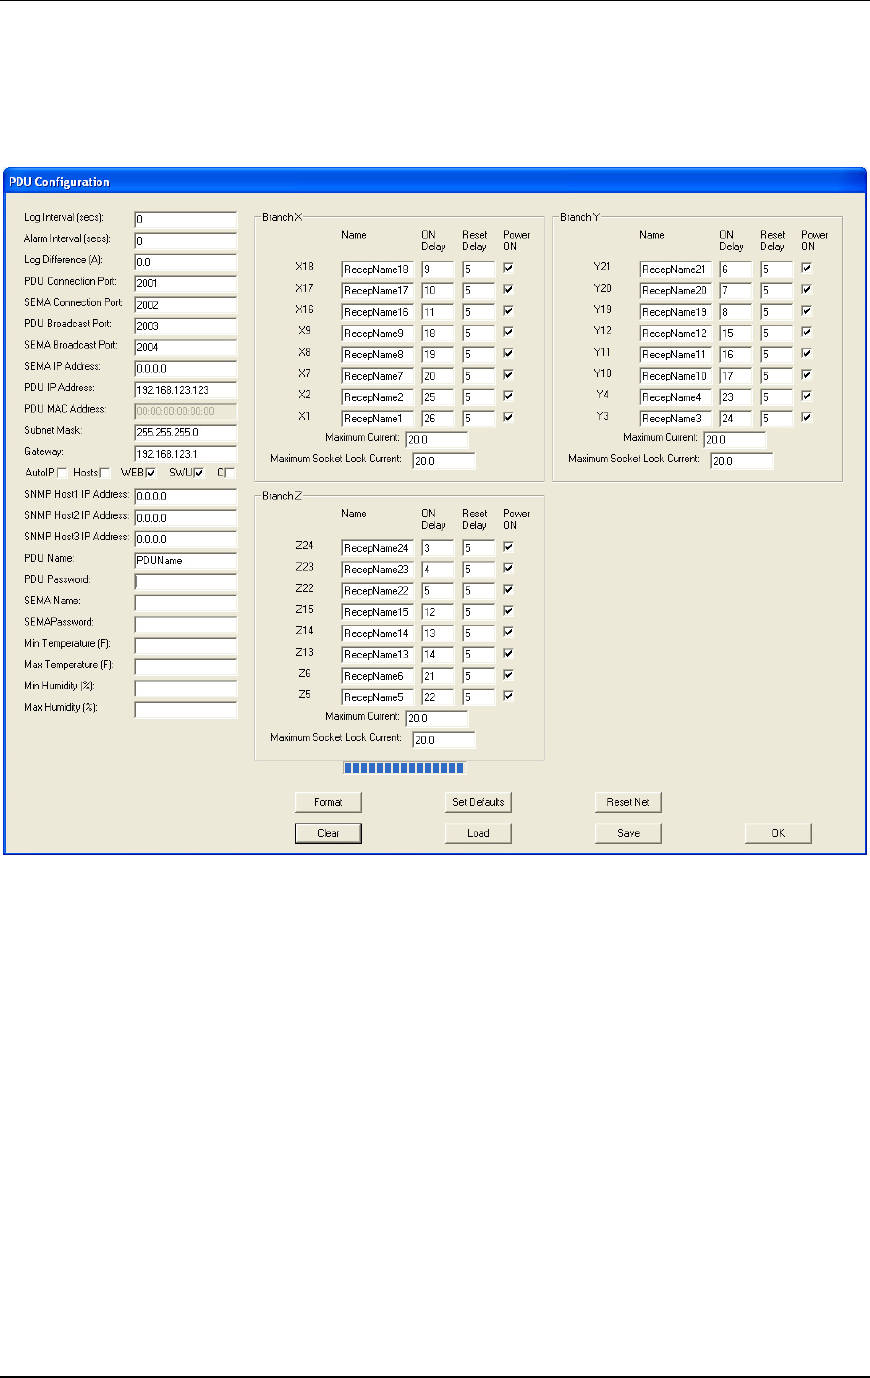Enable the AutoIP checkbox
The image size is (870, 1378).
pyautogui.click(x=62, y=473)
